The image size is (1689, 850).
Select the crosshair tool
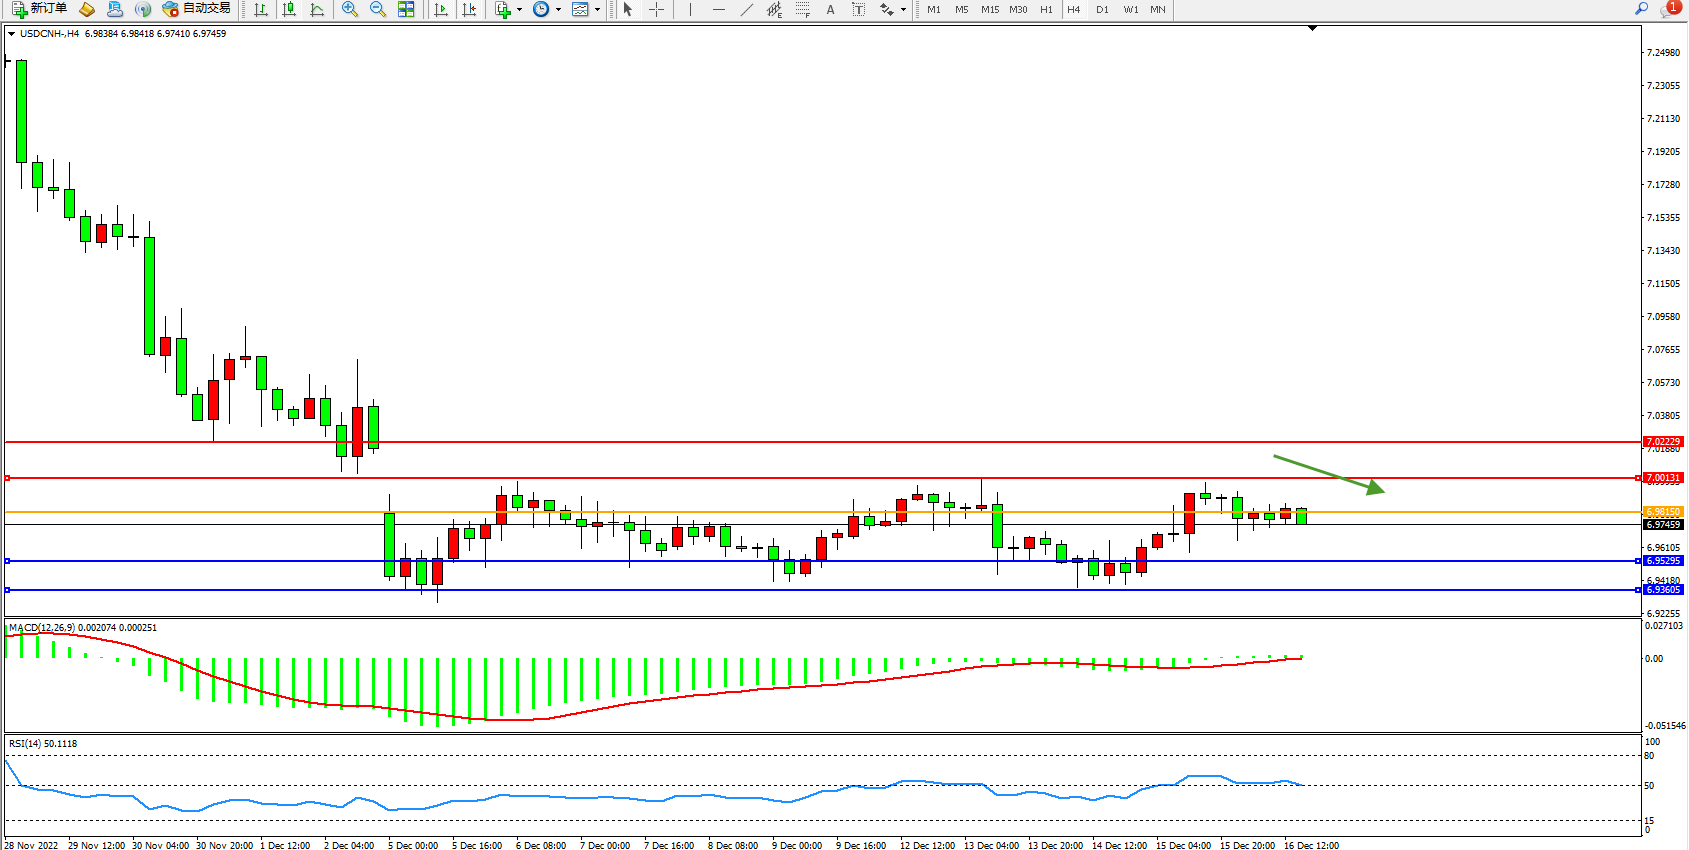coord(656,9)
